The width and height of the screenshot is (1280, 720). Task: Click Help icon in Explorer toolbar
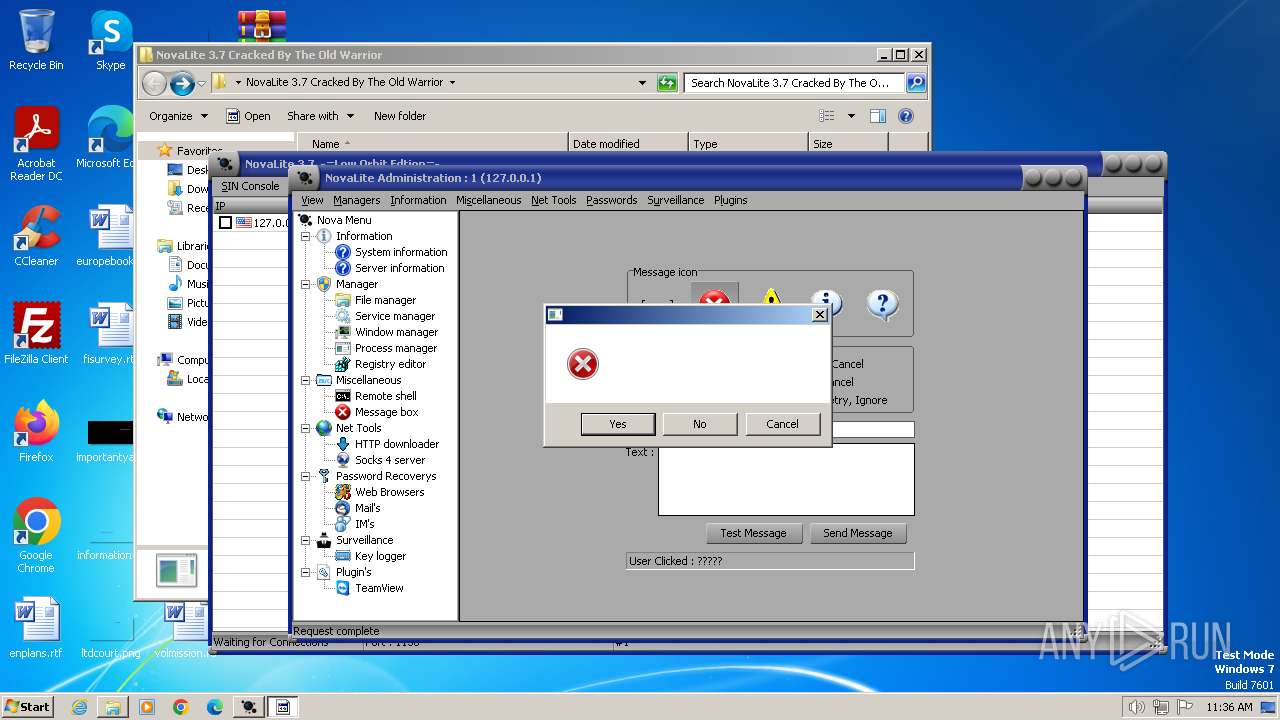(x=906, y=116)
